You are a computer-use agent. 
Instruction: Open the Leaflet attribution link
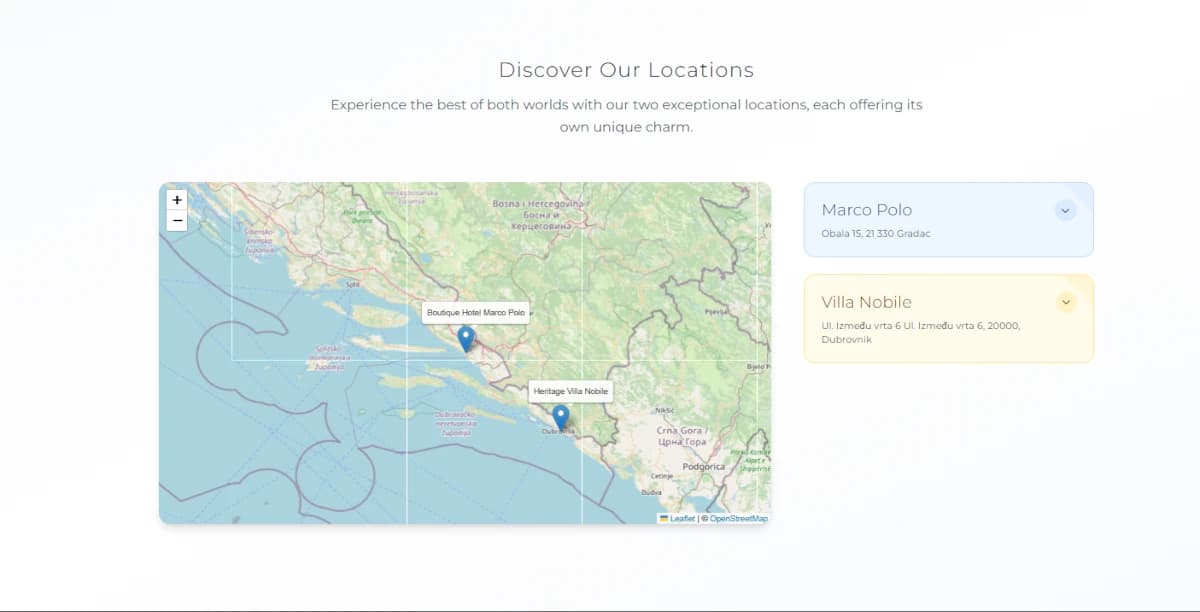(x=682, y=519)
